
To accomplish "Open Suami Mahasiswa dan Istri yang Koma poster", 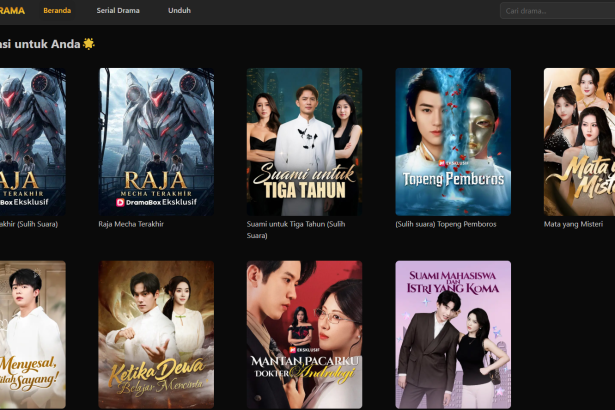I will click(453, 335).
